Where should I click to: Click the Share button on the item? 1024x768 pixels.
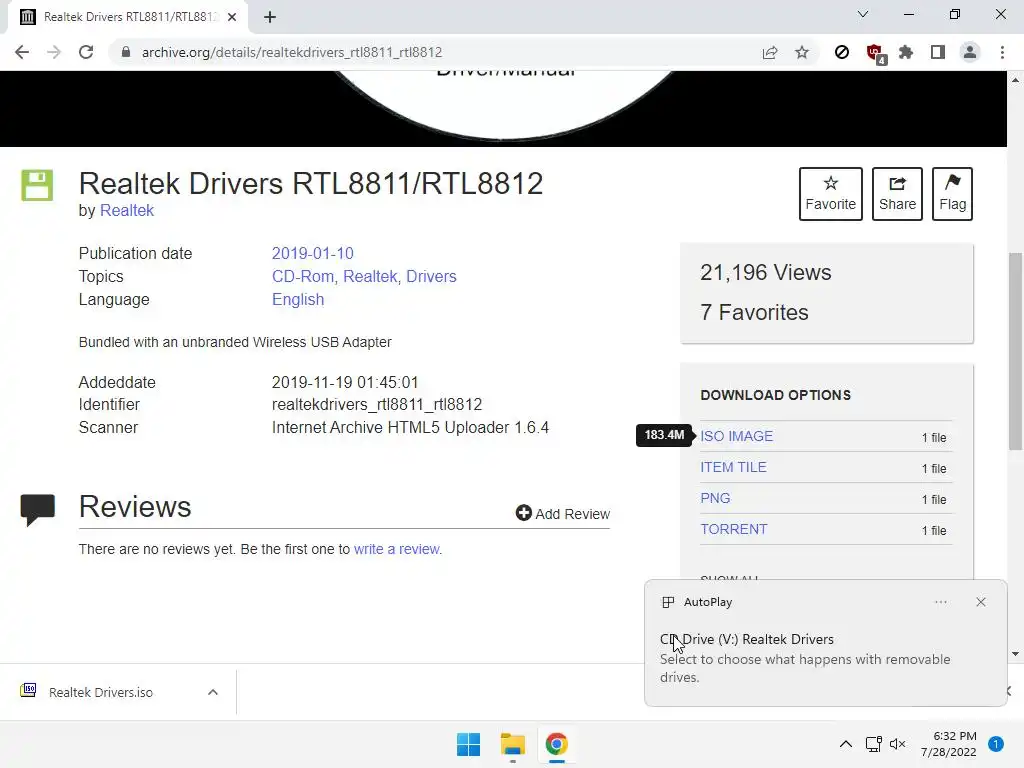(897, 194)
